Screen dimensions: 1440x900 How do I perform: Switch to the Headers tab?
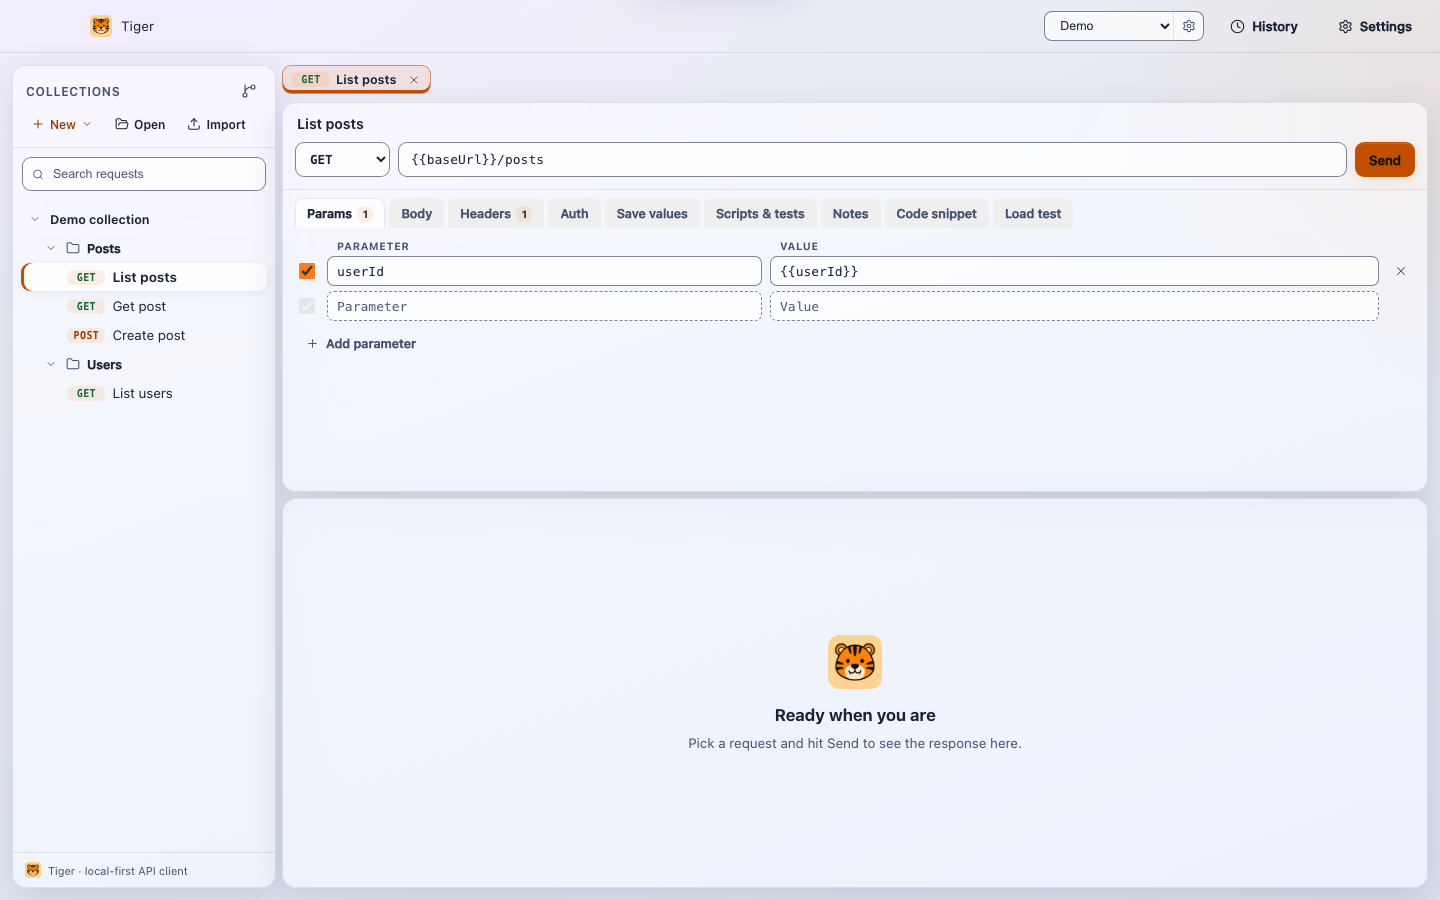click(x=495, y=214)
